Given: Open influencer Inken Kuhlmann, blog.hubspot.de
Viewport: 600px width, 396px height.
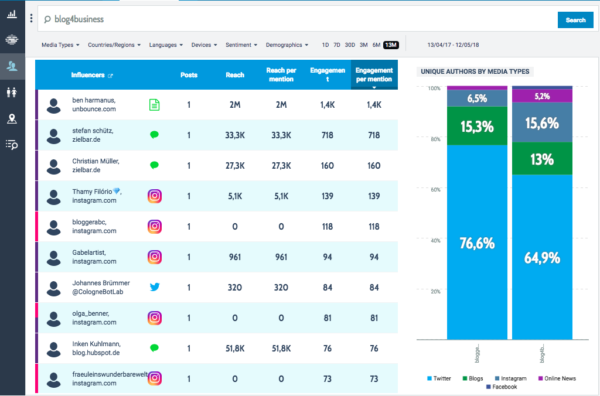Looking at the screenshot, I should 96,348.
